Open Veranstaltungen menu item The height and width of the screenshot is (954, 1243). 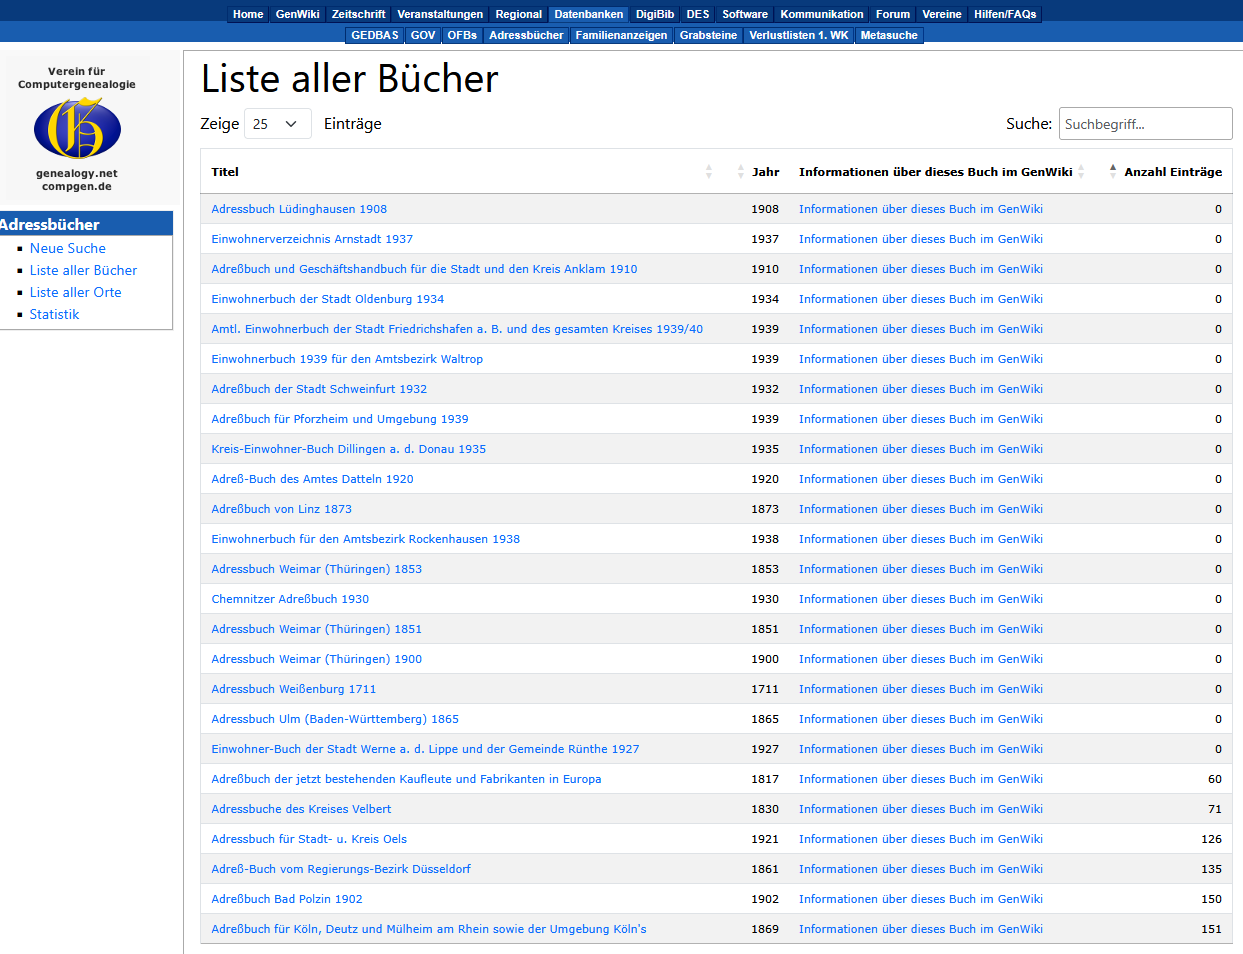(x=440, y=14)
